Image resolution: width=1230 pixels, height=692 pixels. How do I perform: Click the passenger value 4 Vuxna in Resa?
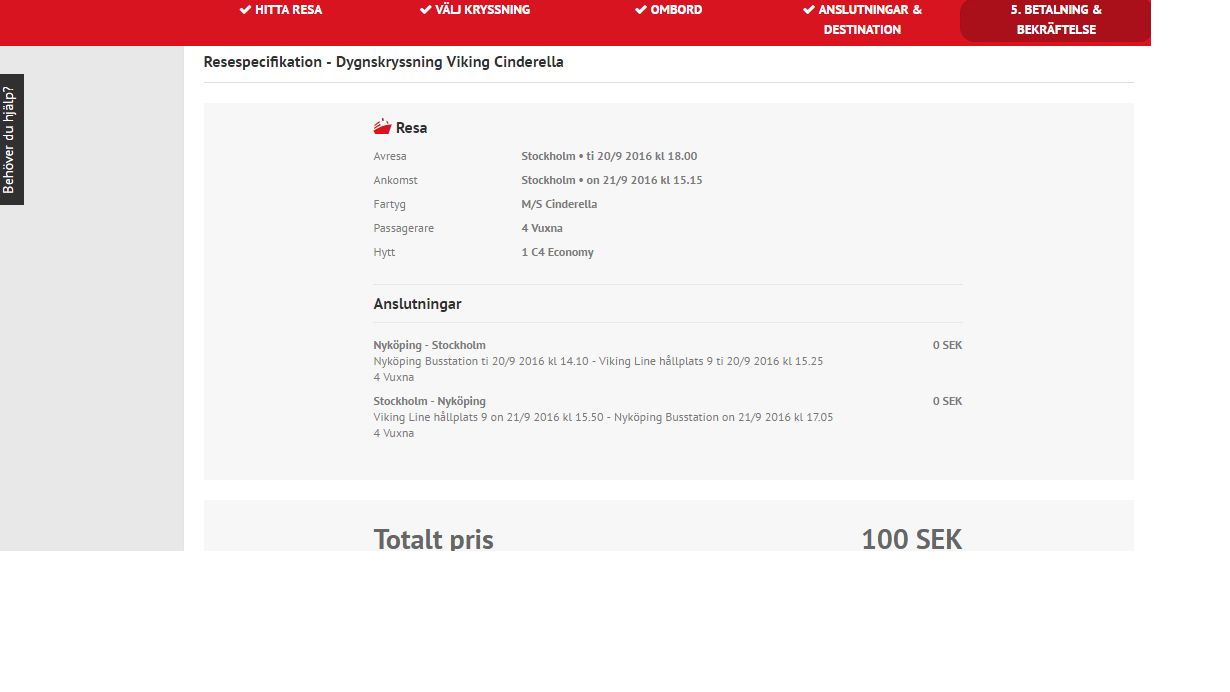pyautogui.click(x=542, y=228)
